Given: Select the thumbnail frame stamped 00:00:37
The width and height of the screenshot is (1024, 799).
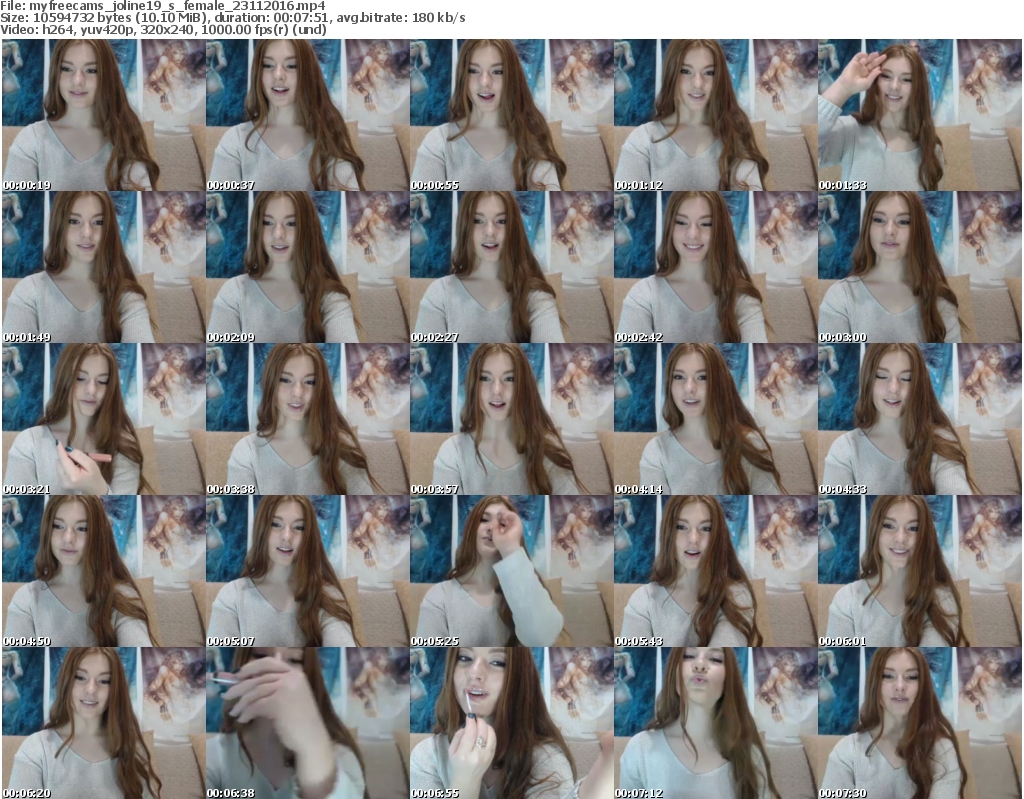Looking at the screenshot, I should (x=308, y=115).
